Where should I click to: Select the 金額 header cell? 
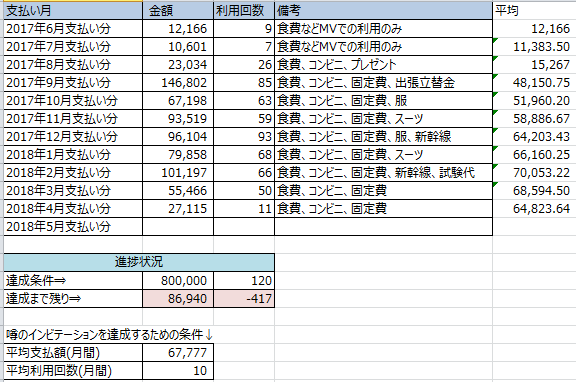coord(178,11)
